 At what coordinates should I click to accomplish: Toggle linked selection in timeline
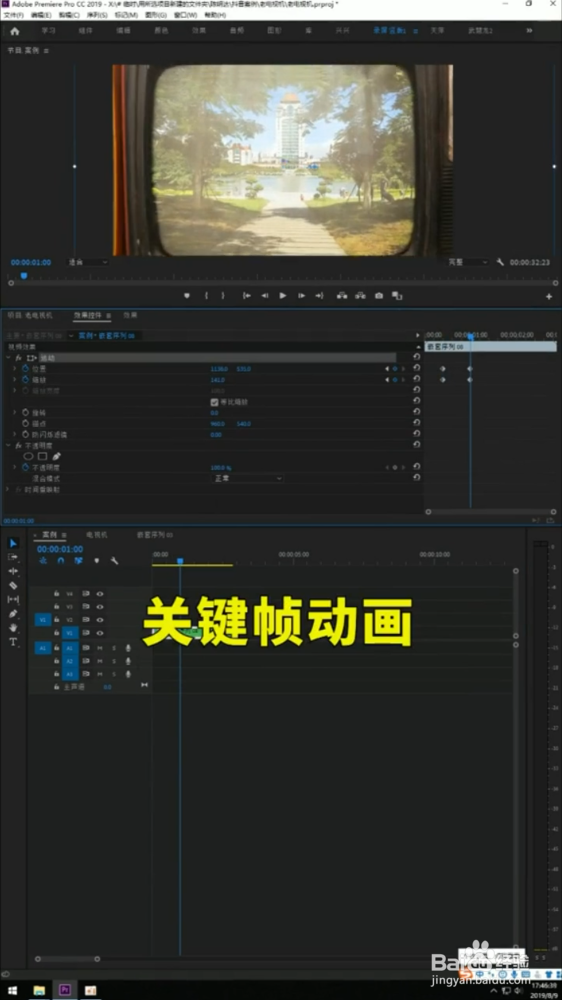[x=78, y=561]
